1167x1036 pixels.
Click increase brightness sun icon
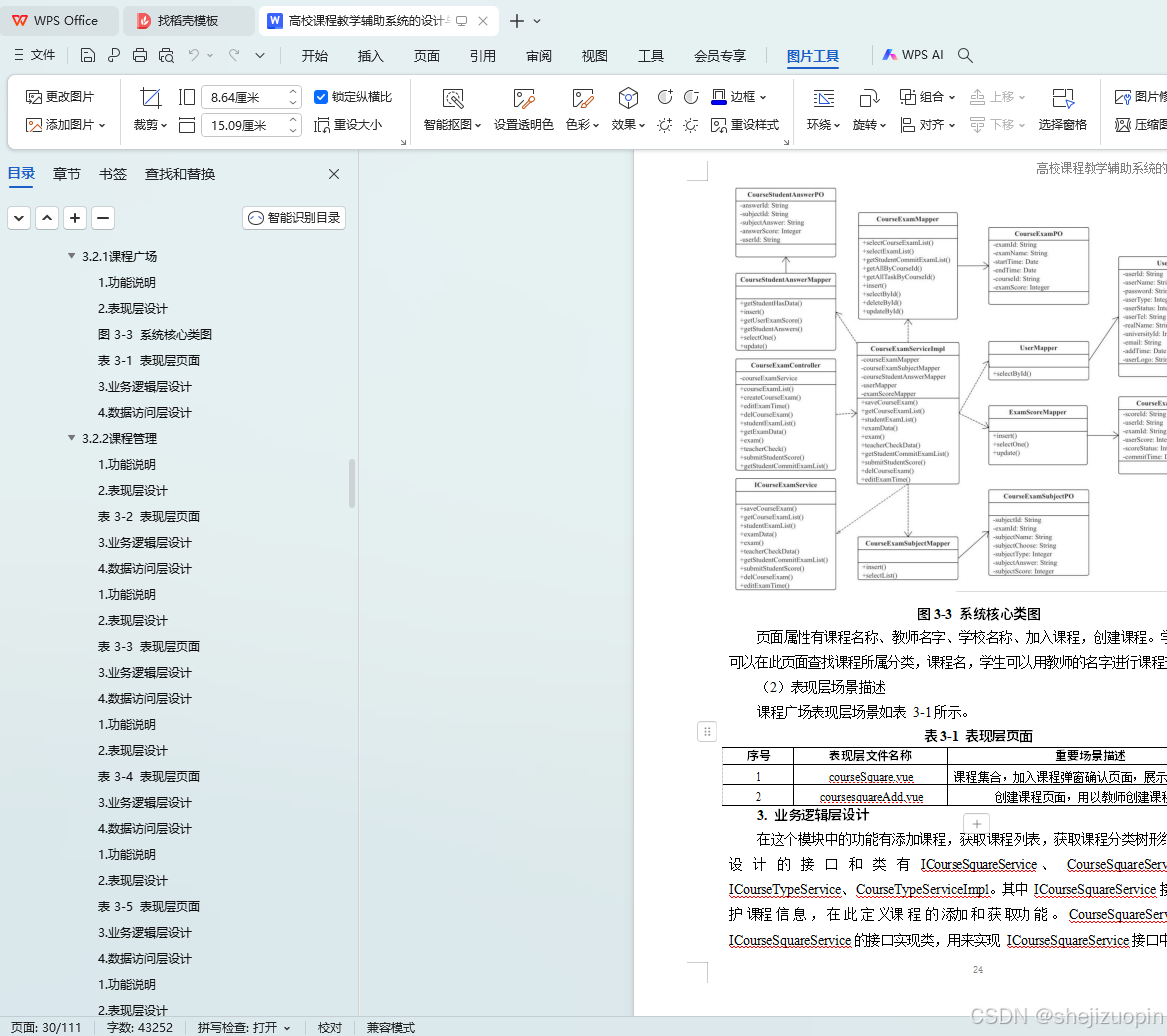665,125
